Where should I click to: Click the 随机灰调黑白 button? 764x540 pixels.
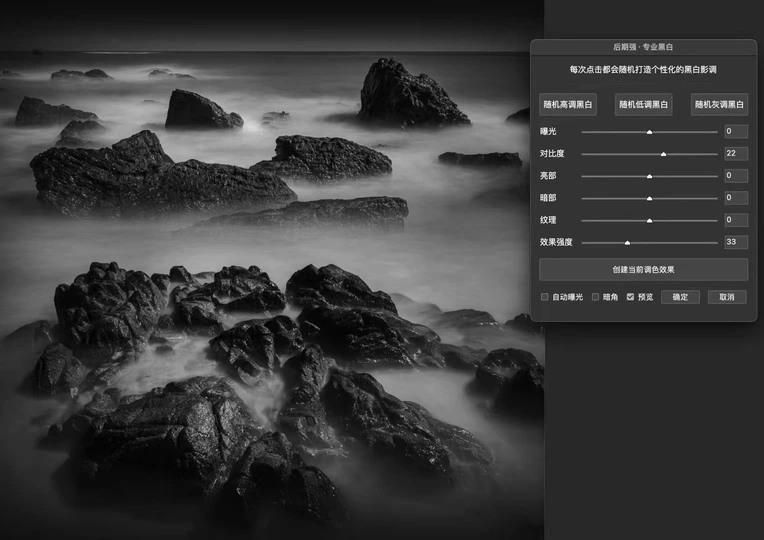pyautogui.click(x=719, y=105)
